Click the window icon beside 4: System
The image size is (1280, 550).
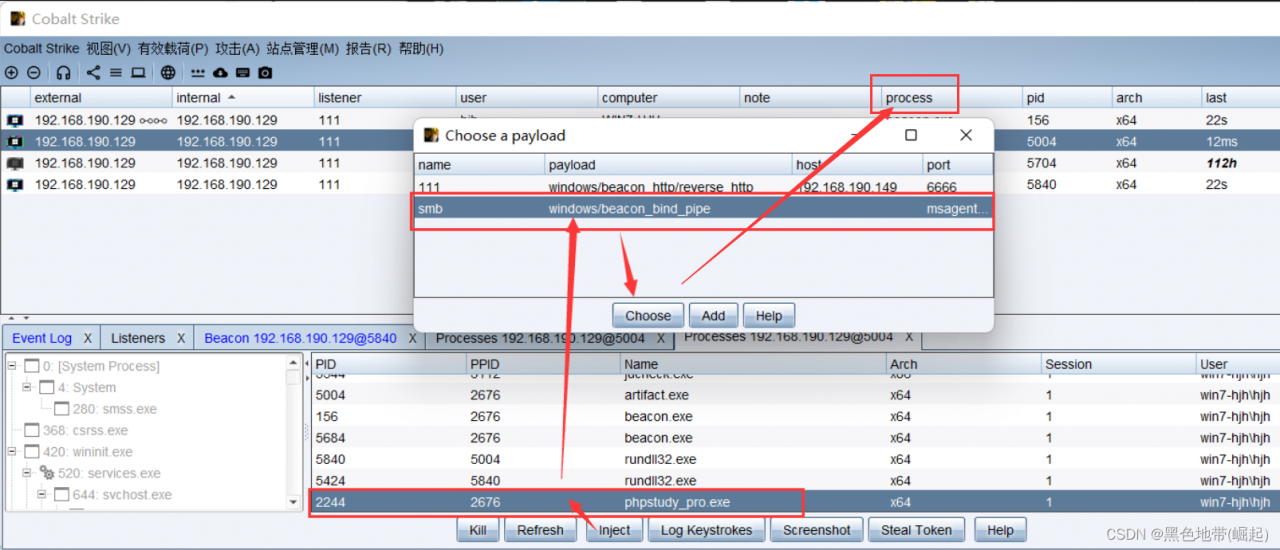pos(47,388)
